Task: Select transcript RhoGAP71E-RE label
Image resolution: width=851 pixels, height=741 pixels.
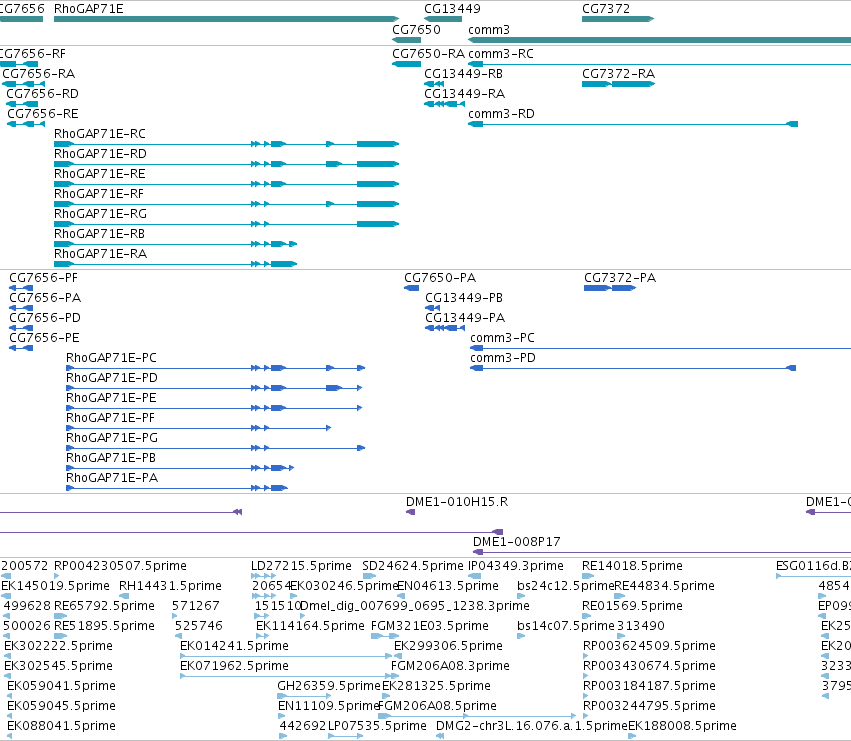Action: (100, 174)
